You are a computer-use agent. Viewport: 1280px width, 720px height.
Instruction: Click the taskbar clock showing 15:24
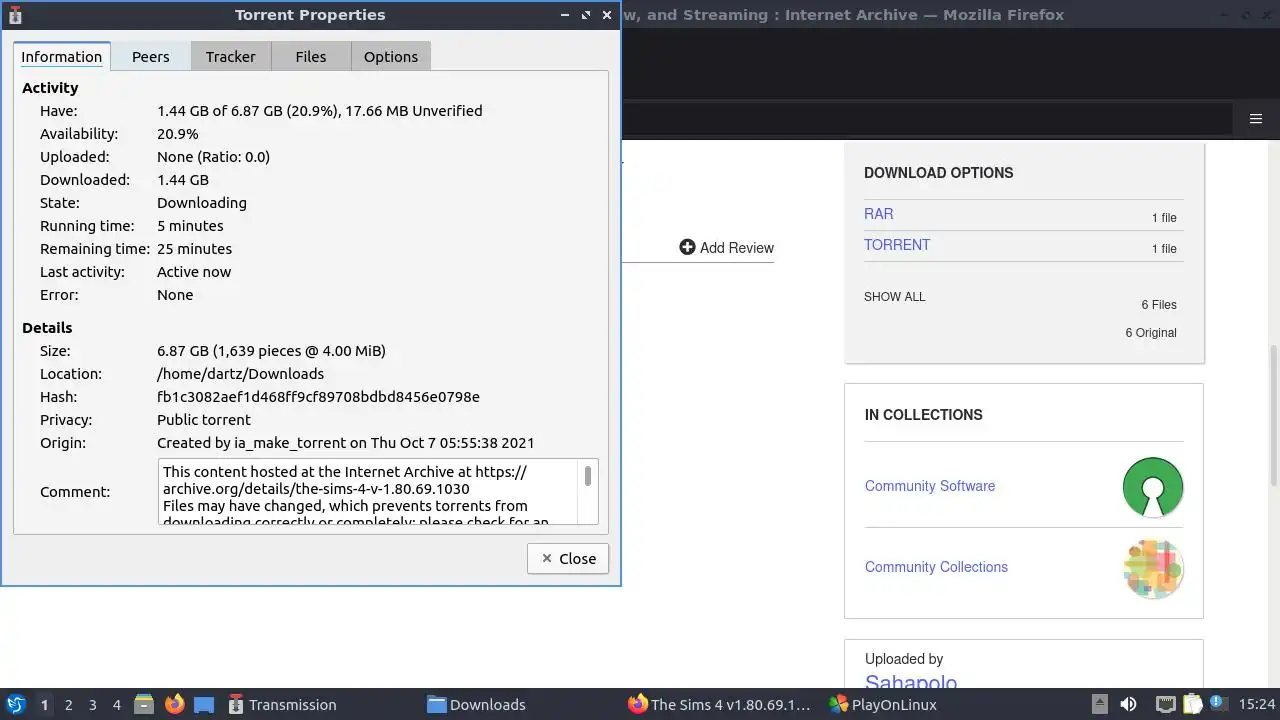tap(1257, 704)
